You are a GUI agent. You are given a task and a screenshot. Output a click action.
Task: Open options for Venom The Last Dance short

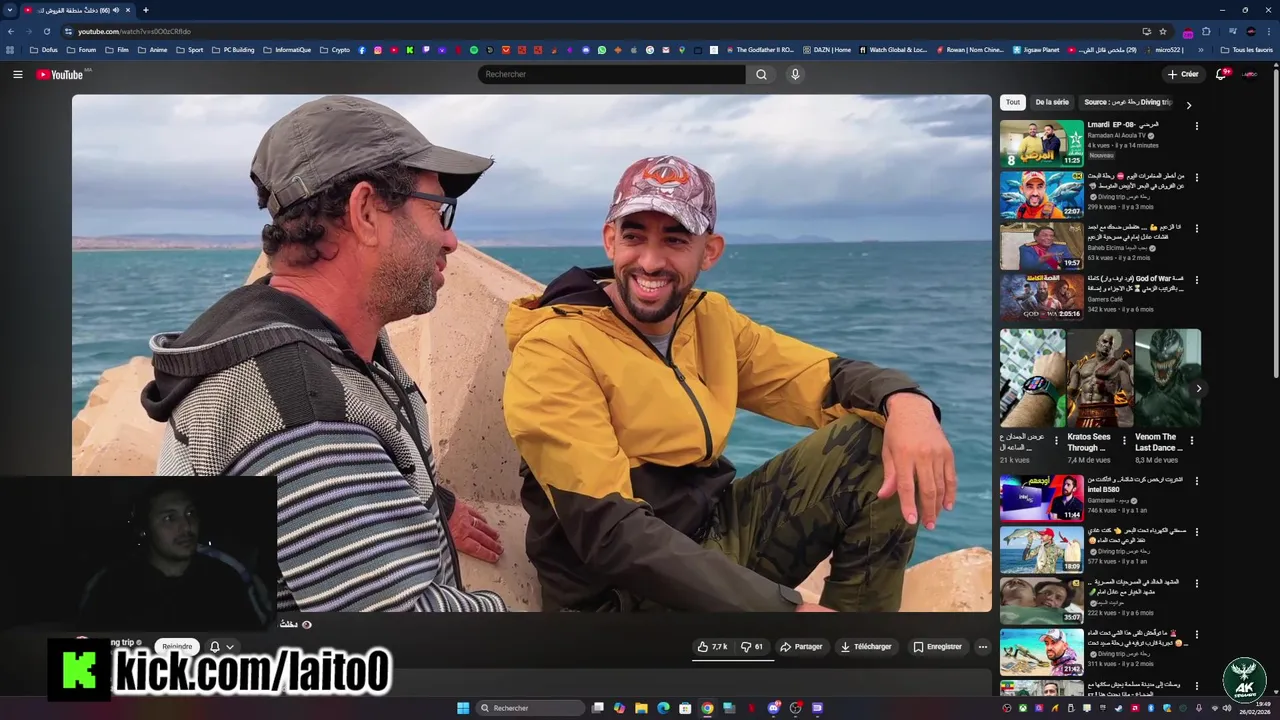1192,440
